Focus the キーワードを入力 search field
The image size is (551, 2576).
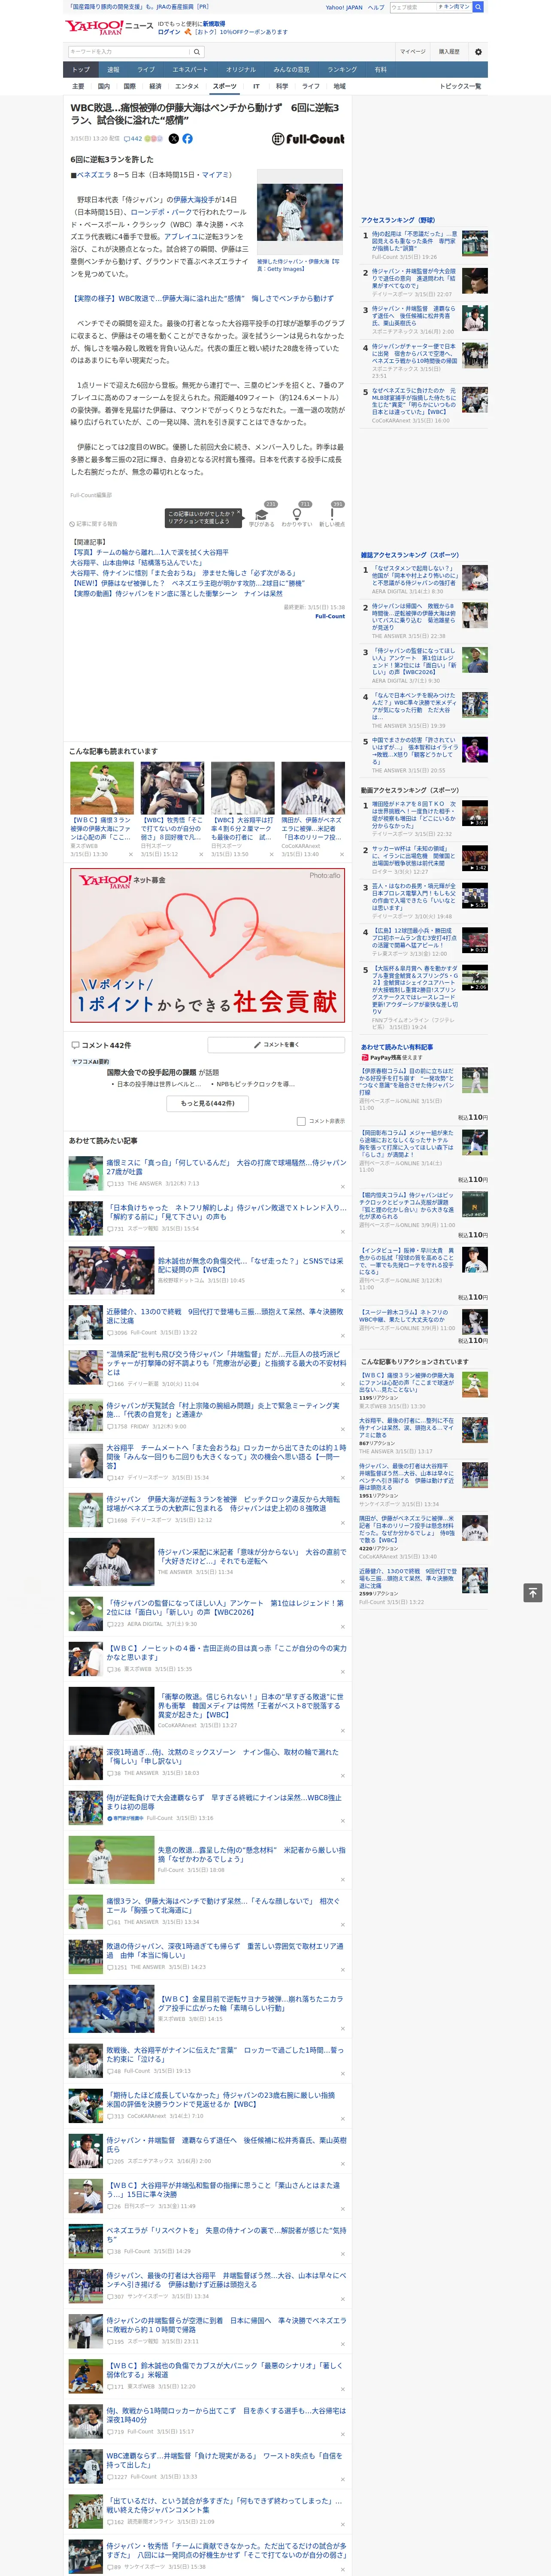click(x=129, y=52)
